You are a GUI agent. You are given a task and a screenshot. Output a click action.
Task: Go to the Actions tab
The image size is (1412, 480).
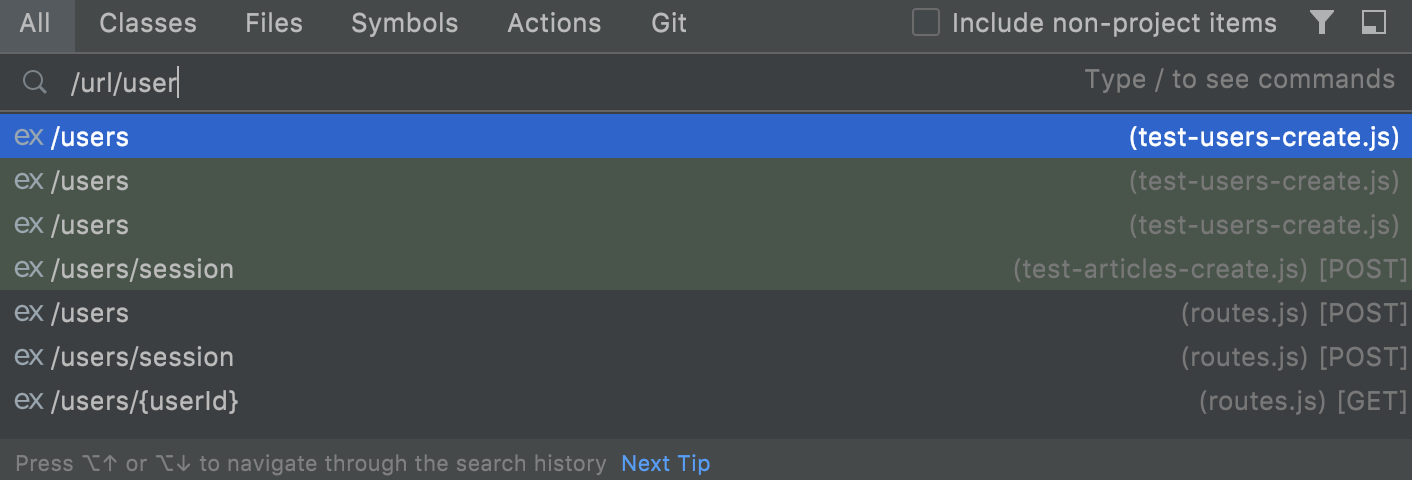tap(554, 24)
